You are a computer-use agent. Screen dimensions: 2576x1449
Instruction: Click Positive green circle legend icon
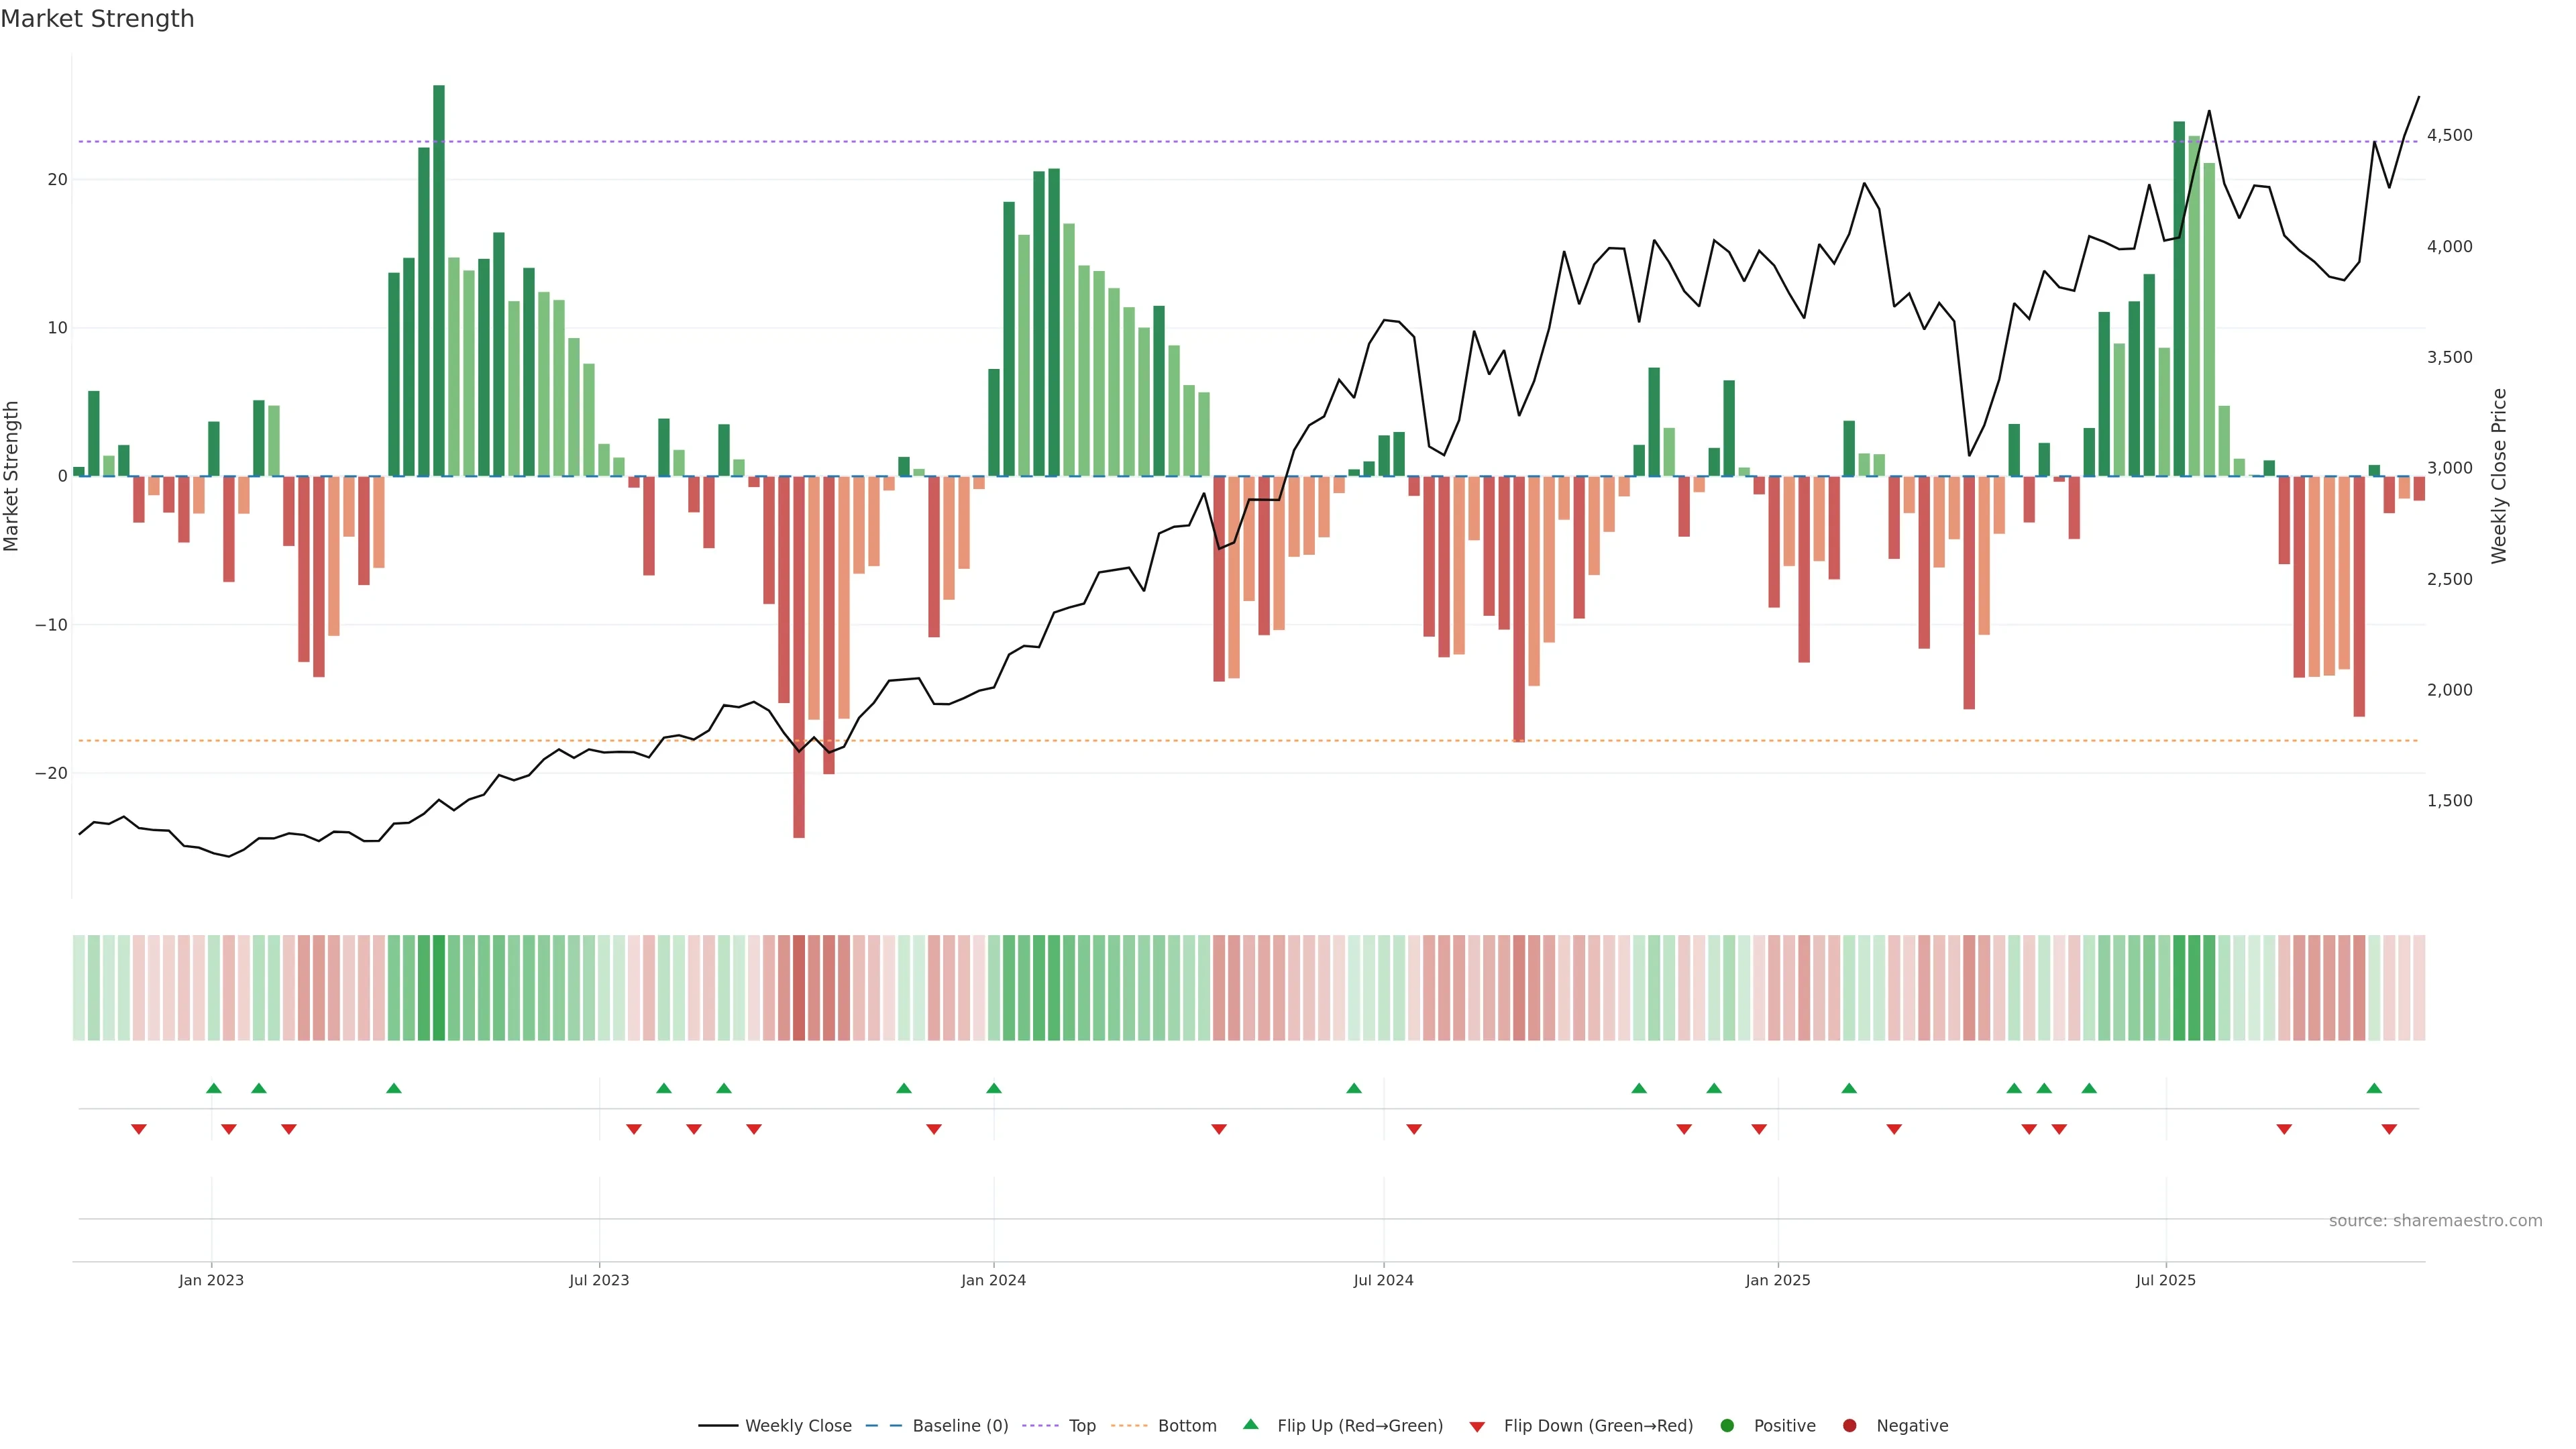coord(1727,1425)
